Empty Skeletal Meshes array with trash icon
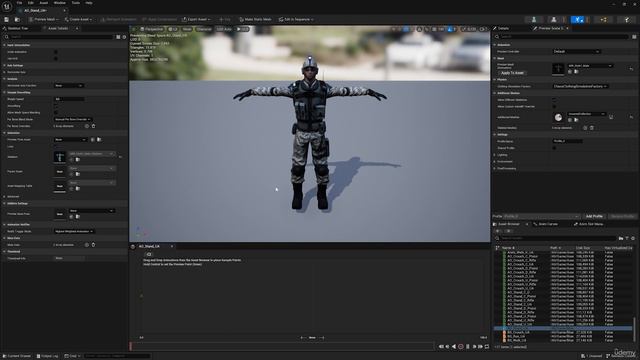Screen dimensions: 640x360 pyautogui.click(x=592, y=128)
